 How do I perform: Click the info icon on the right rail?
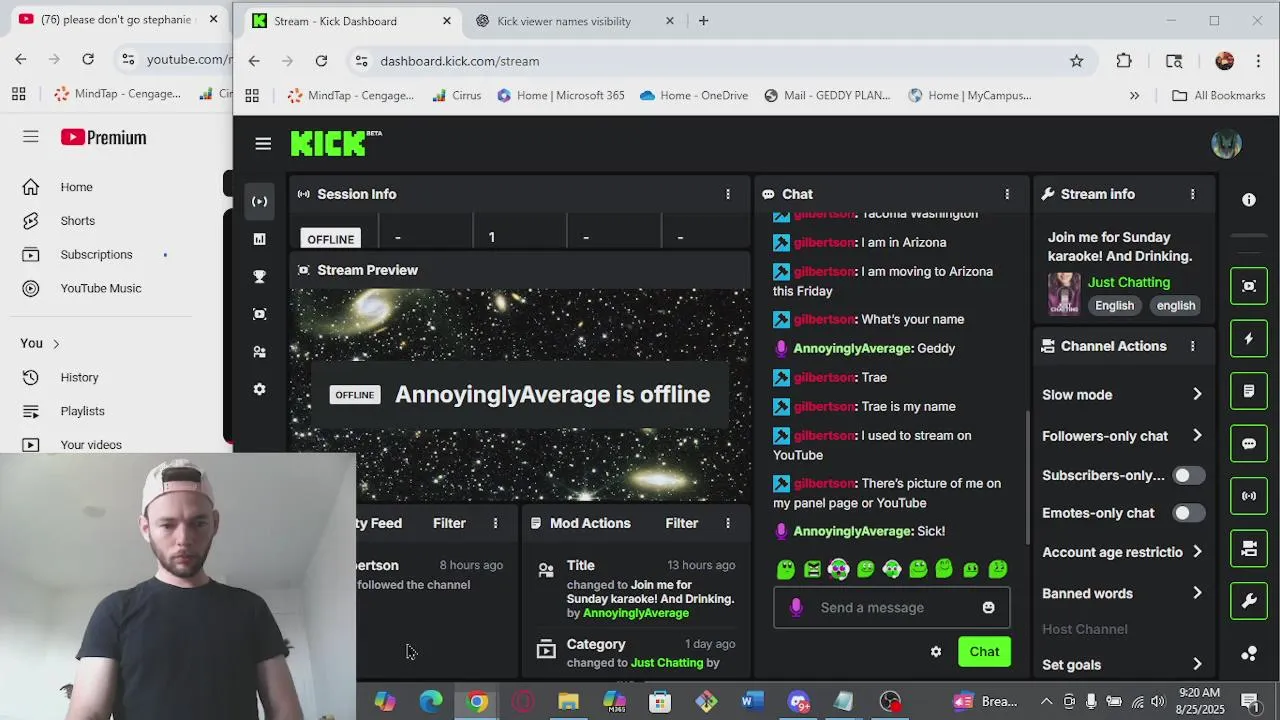[1249, 200]
